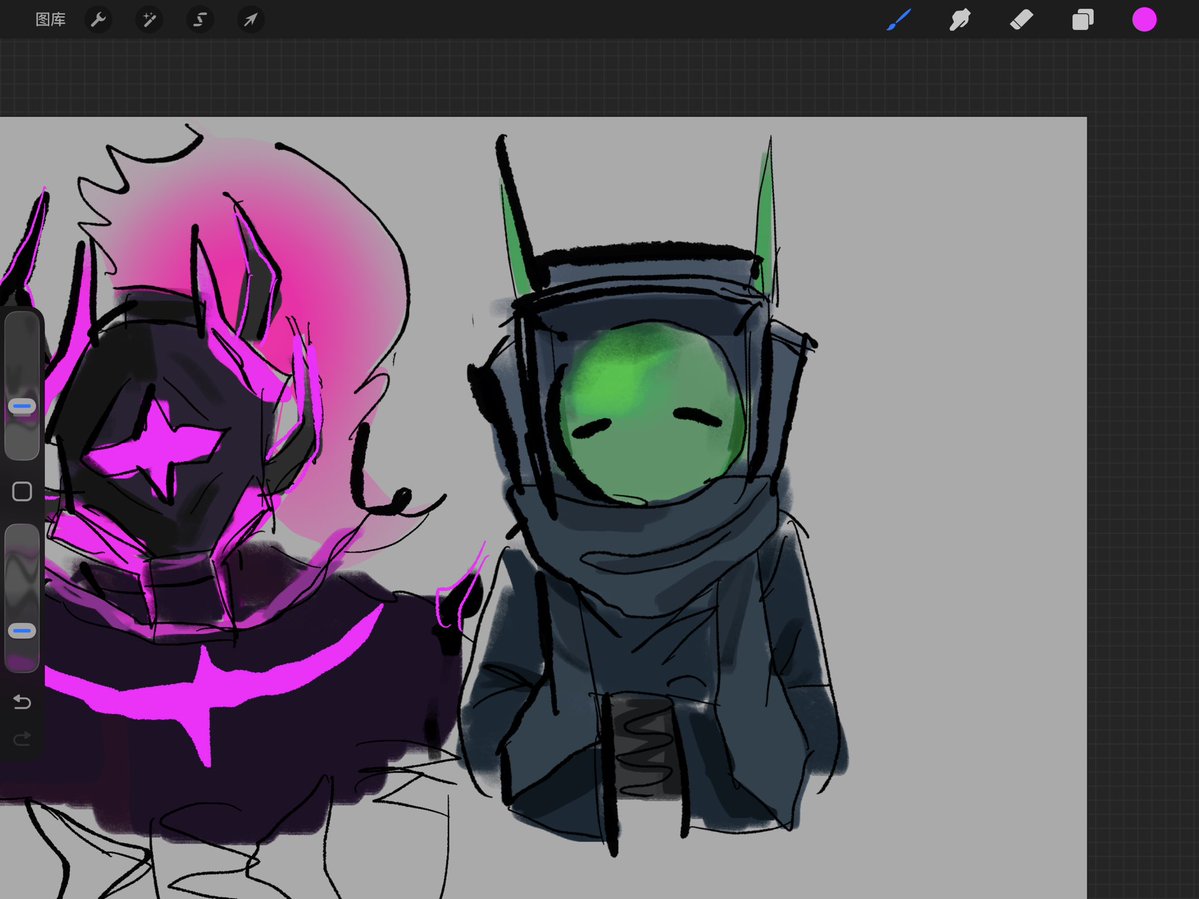Select the Eraser tool
Viewport: 1199px width, 899px height.
tap(1022, 20)
